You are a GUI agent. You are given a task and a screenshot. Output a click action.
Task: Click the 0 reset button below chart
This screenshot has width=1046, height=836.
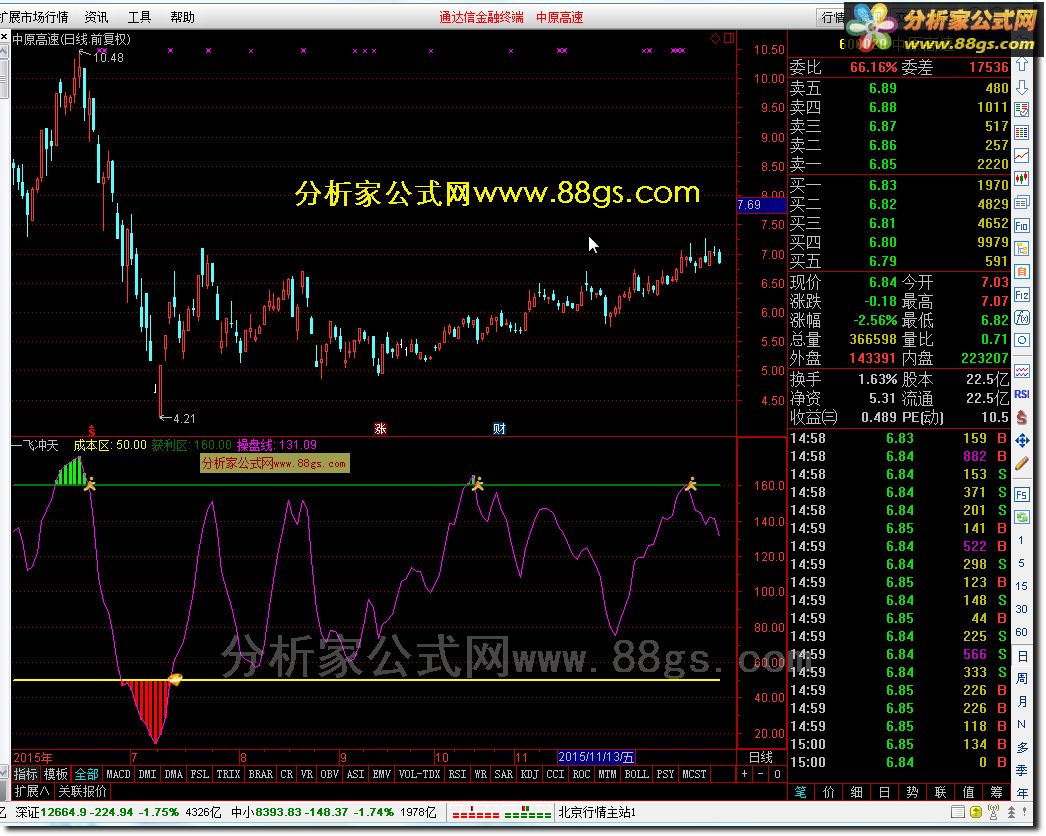[777, 775]
